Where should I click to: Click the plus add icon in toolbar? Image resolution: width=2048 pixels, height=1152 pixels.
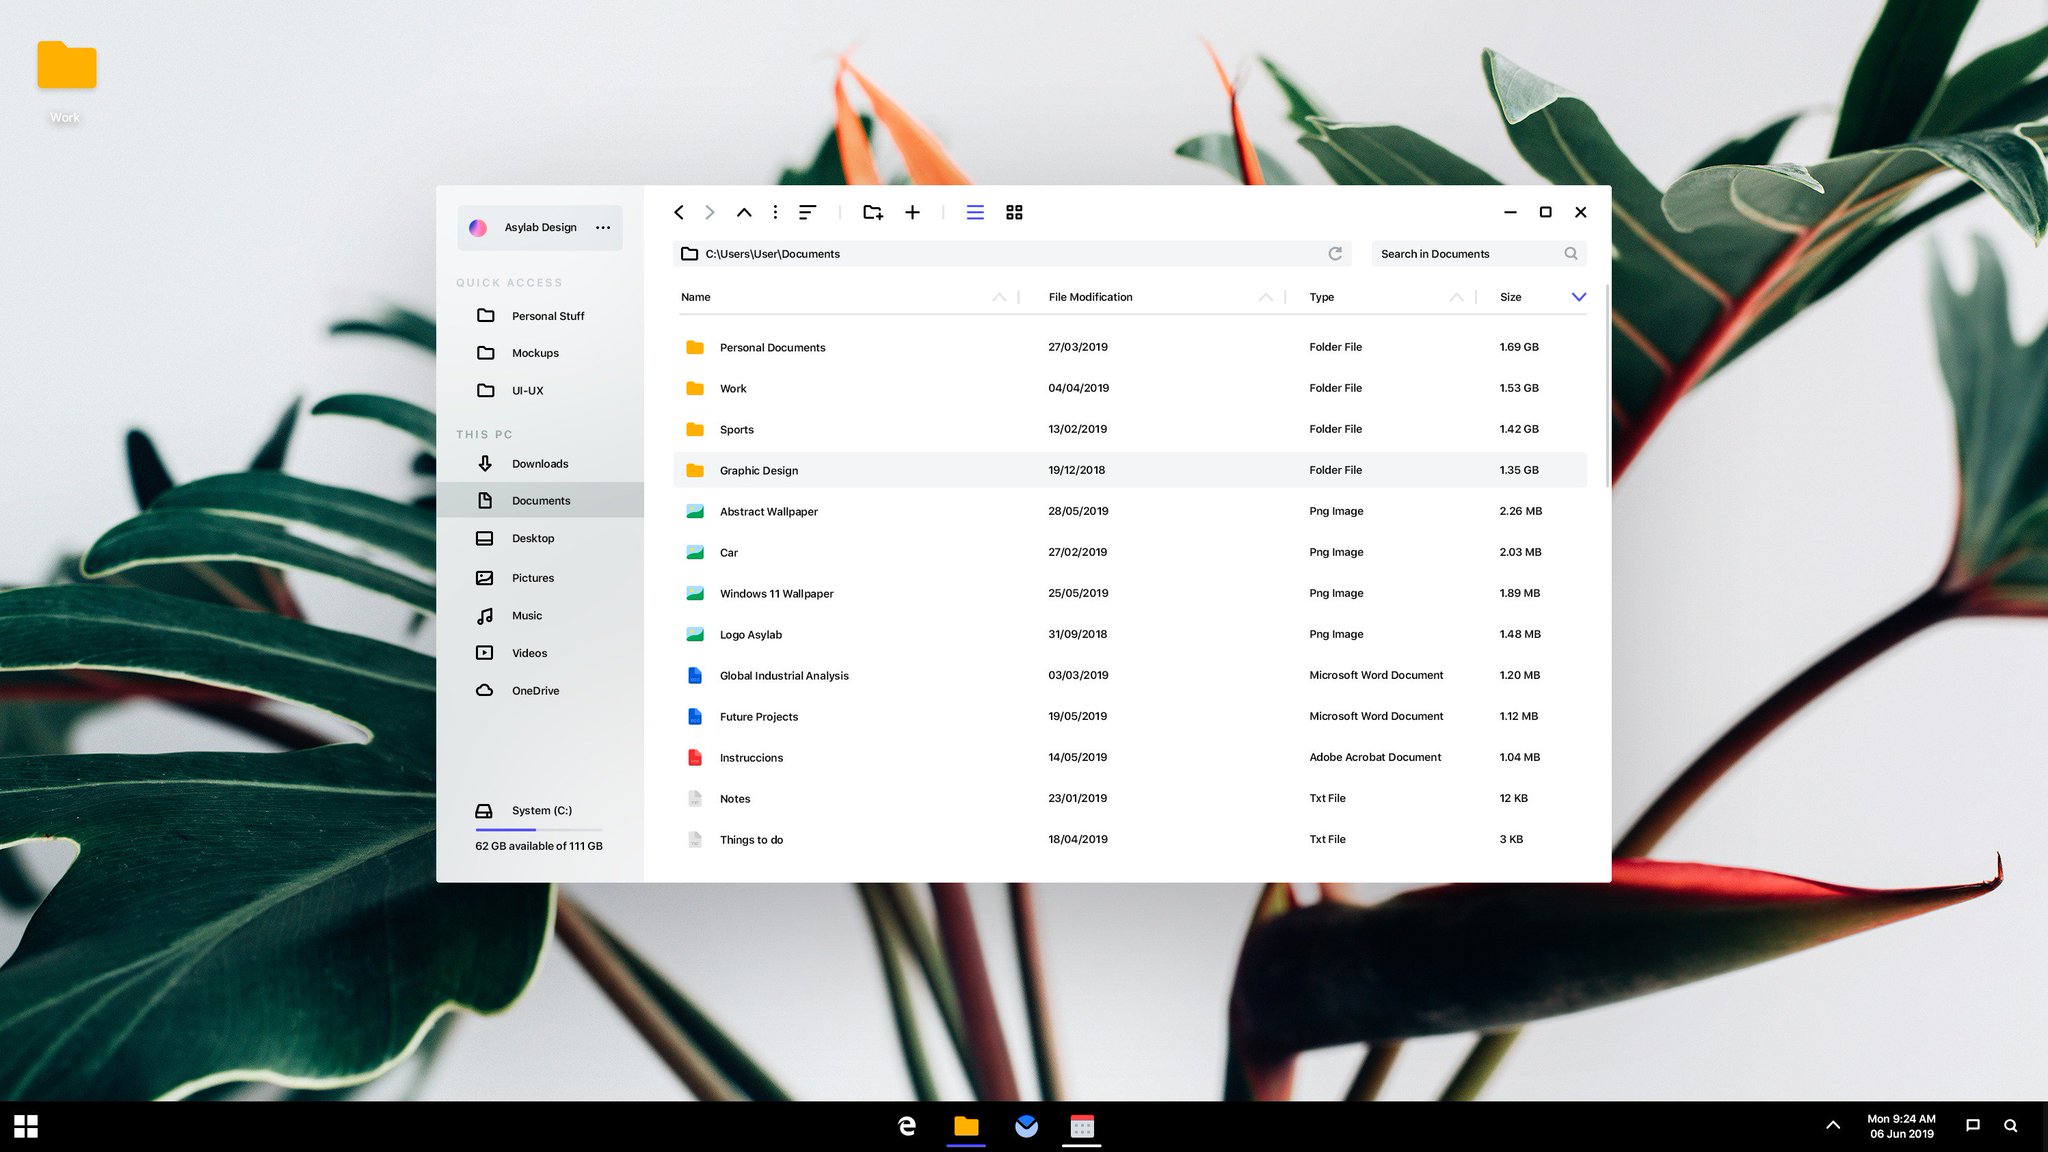point(912,212)
